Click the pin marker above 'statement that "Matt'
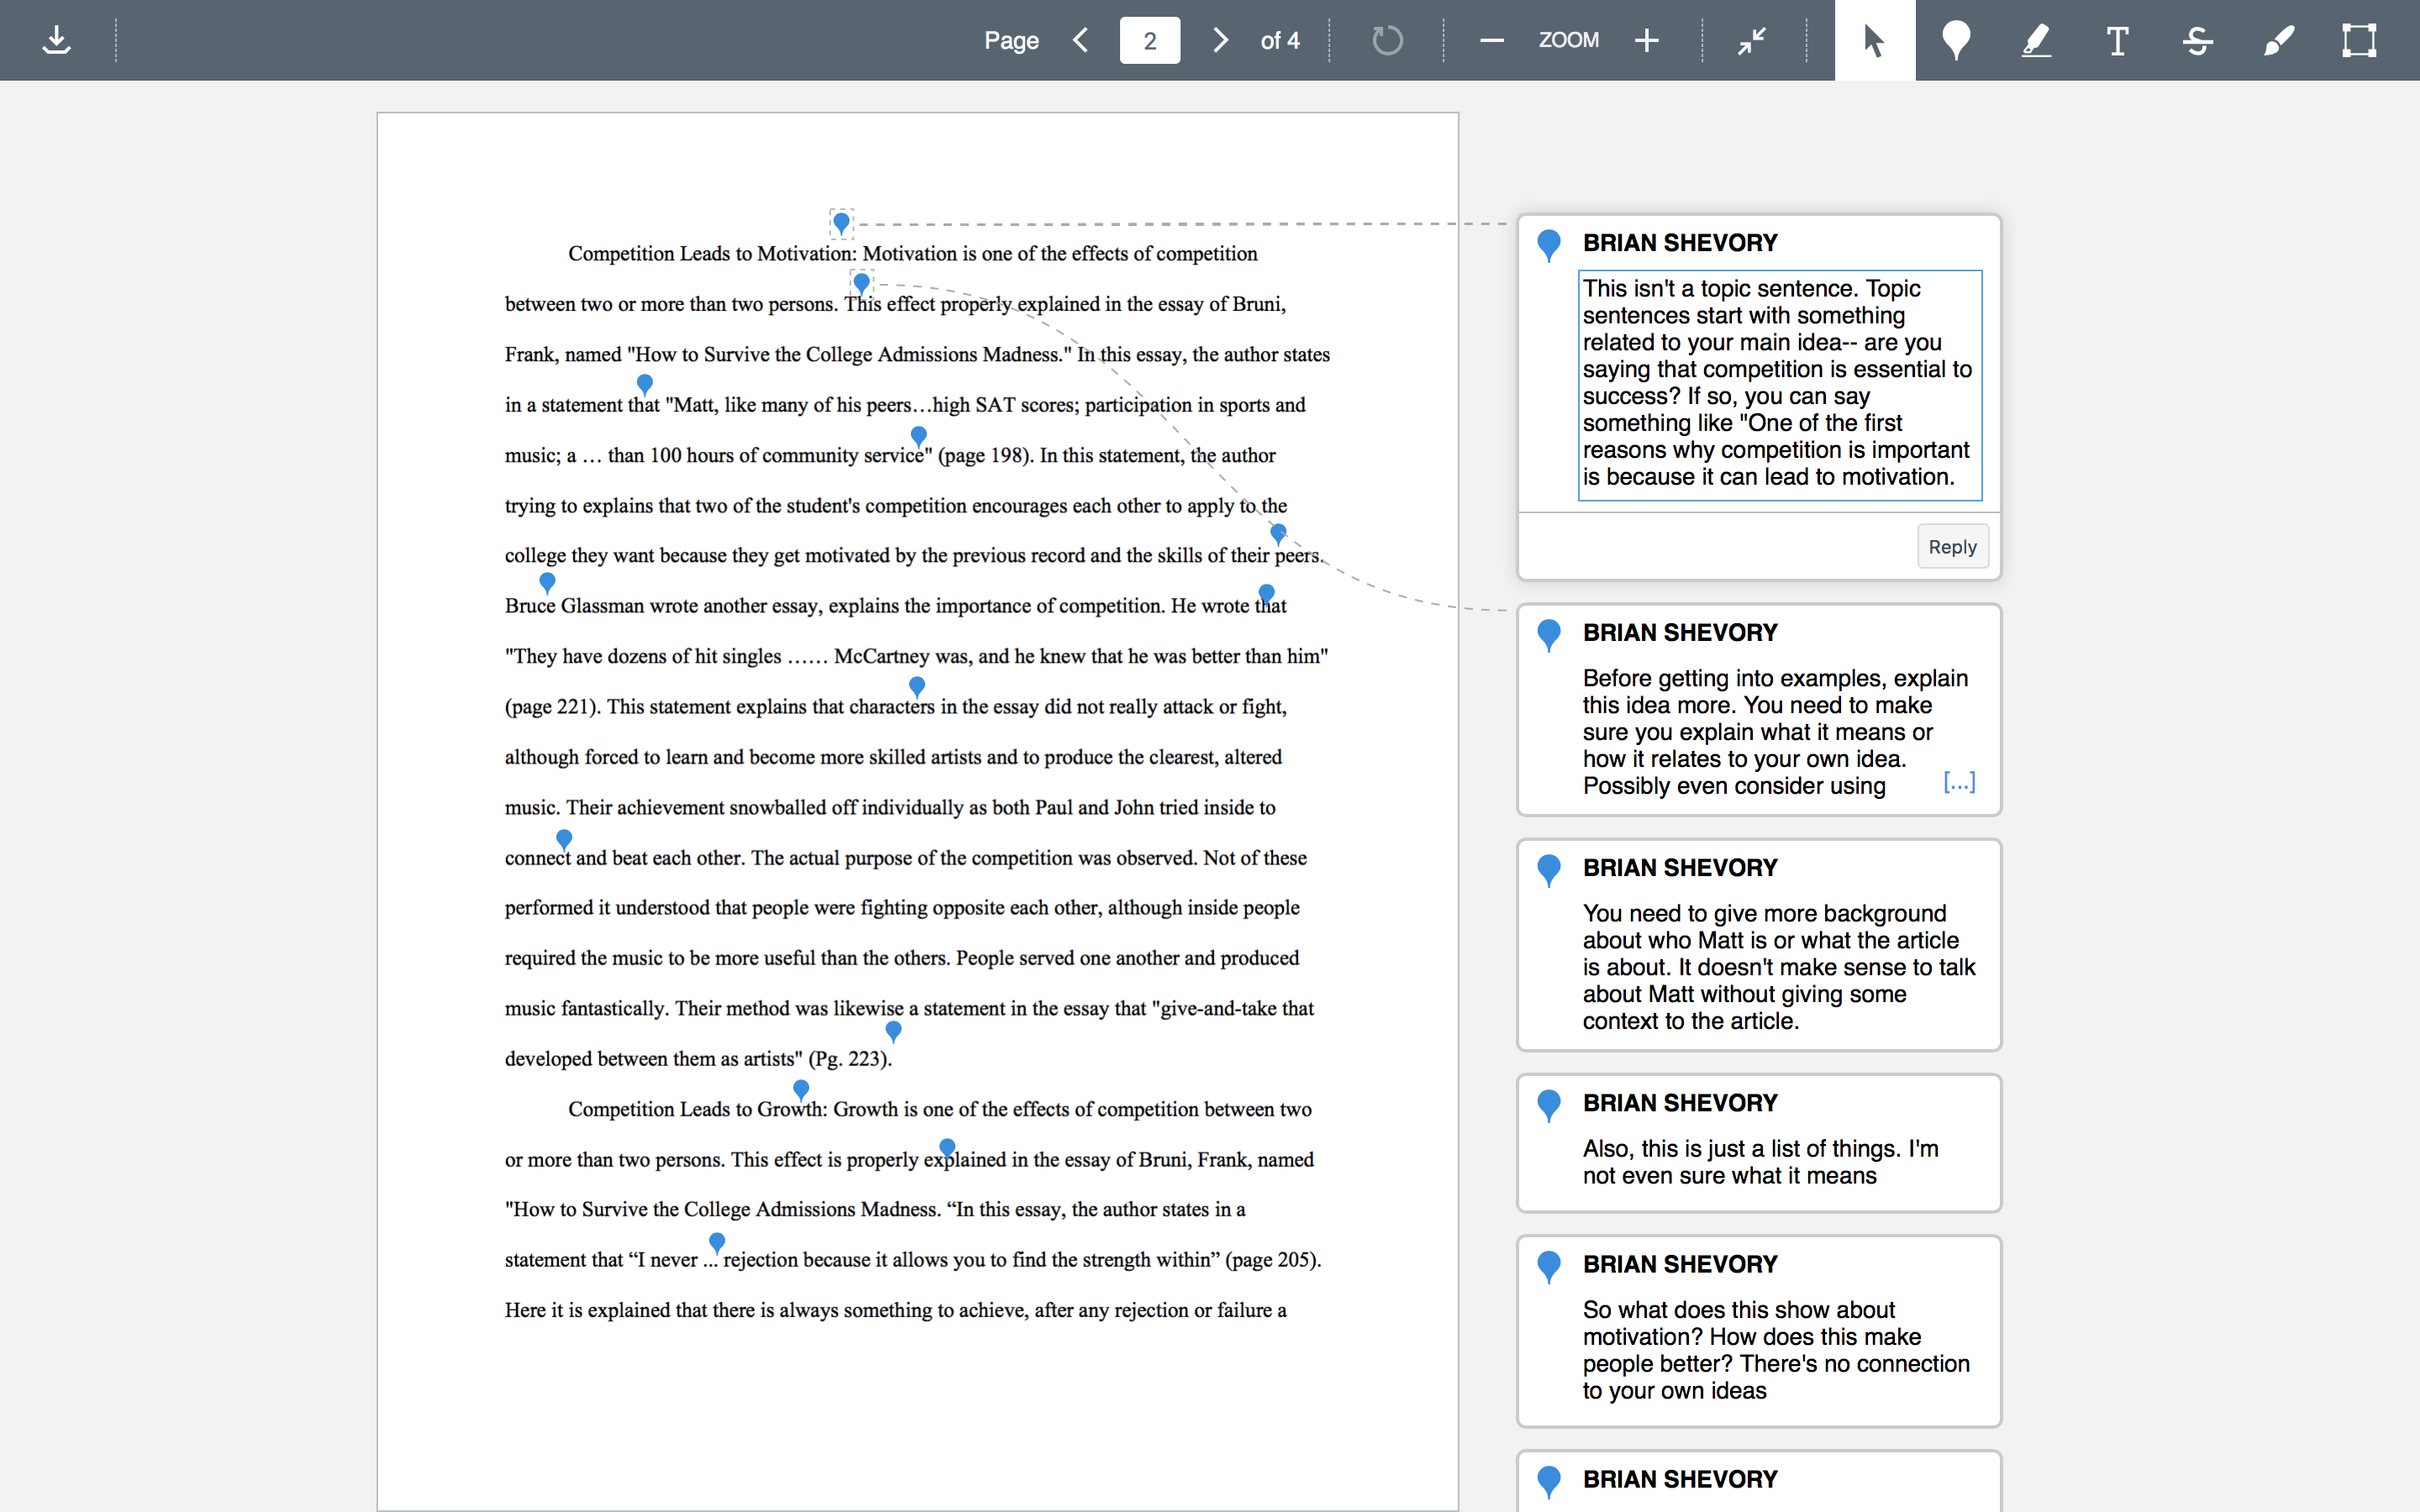The width and height of the screenshot is (2420, 1512). click(645, 383)
